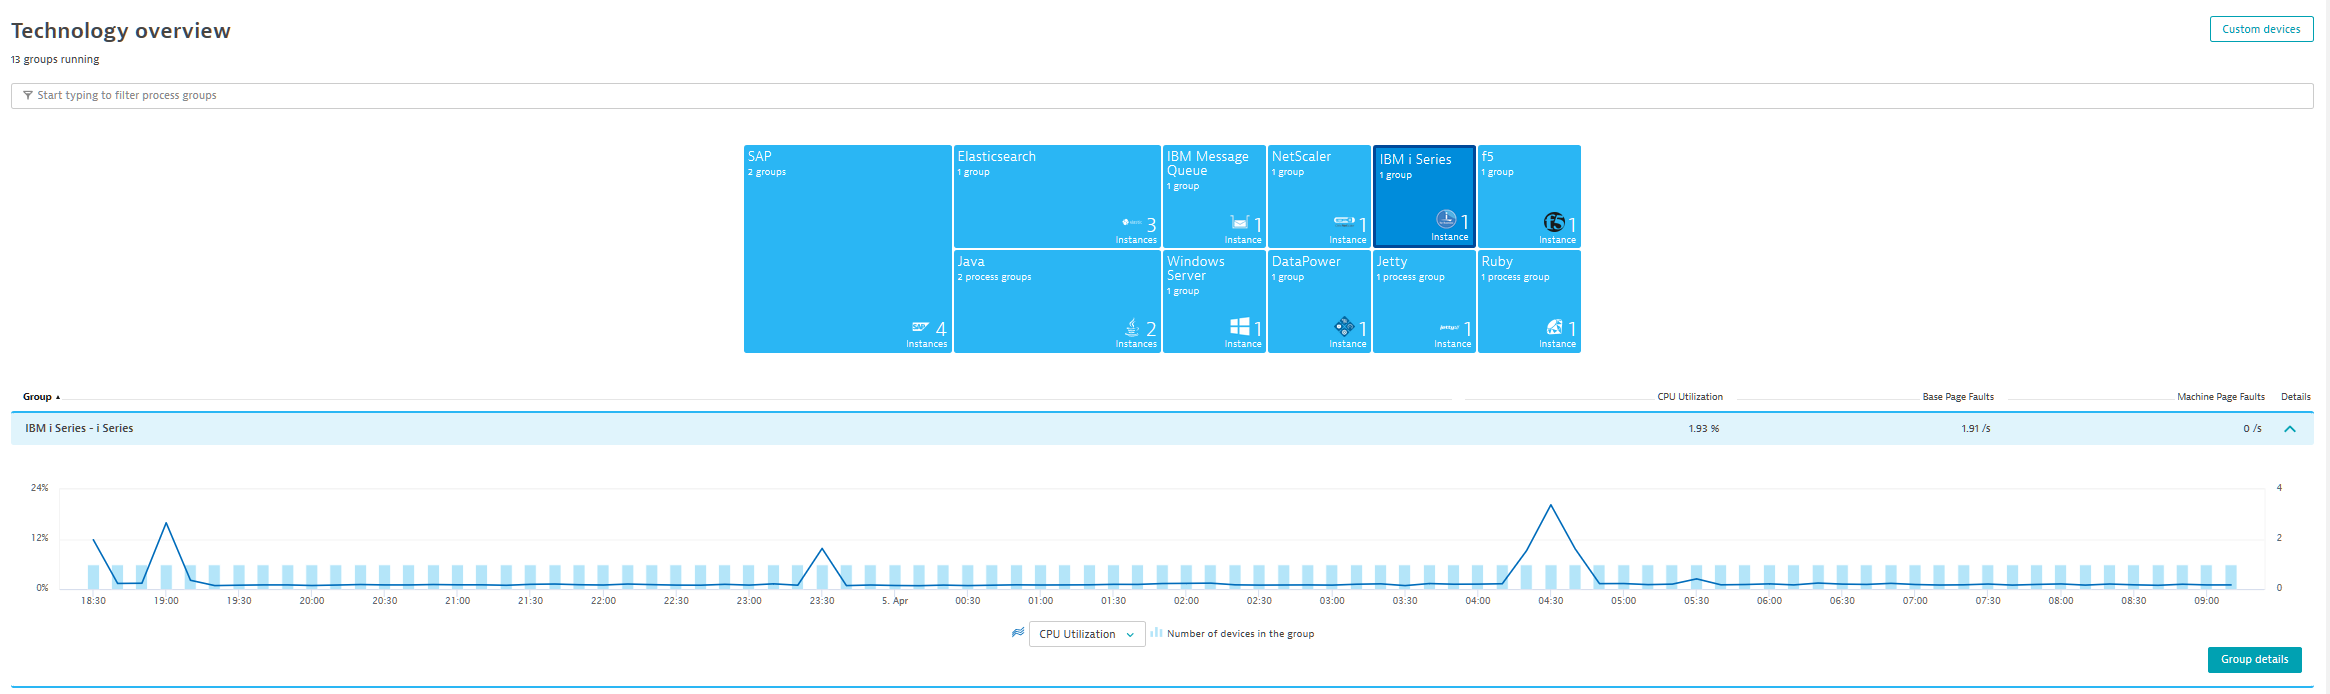Sort by Base Page Faults column header

pyautogui.click(x=1958, y=397)
